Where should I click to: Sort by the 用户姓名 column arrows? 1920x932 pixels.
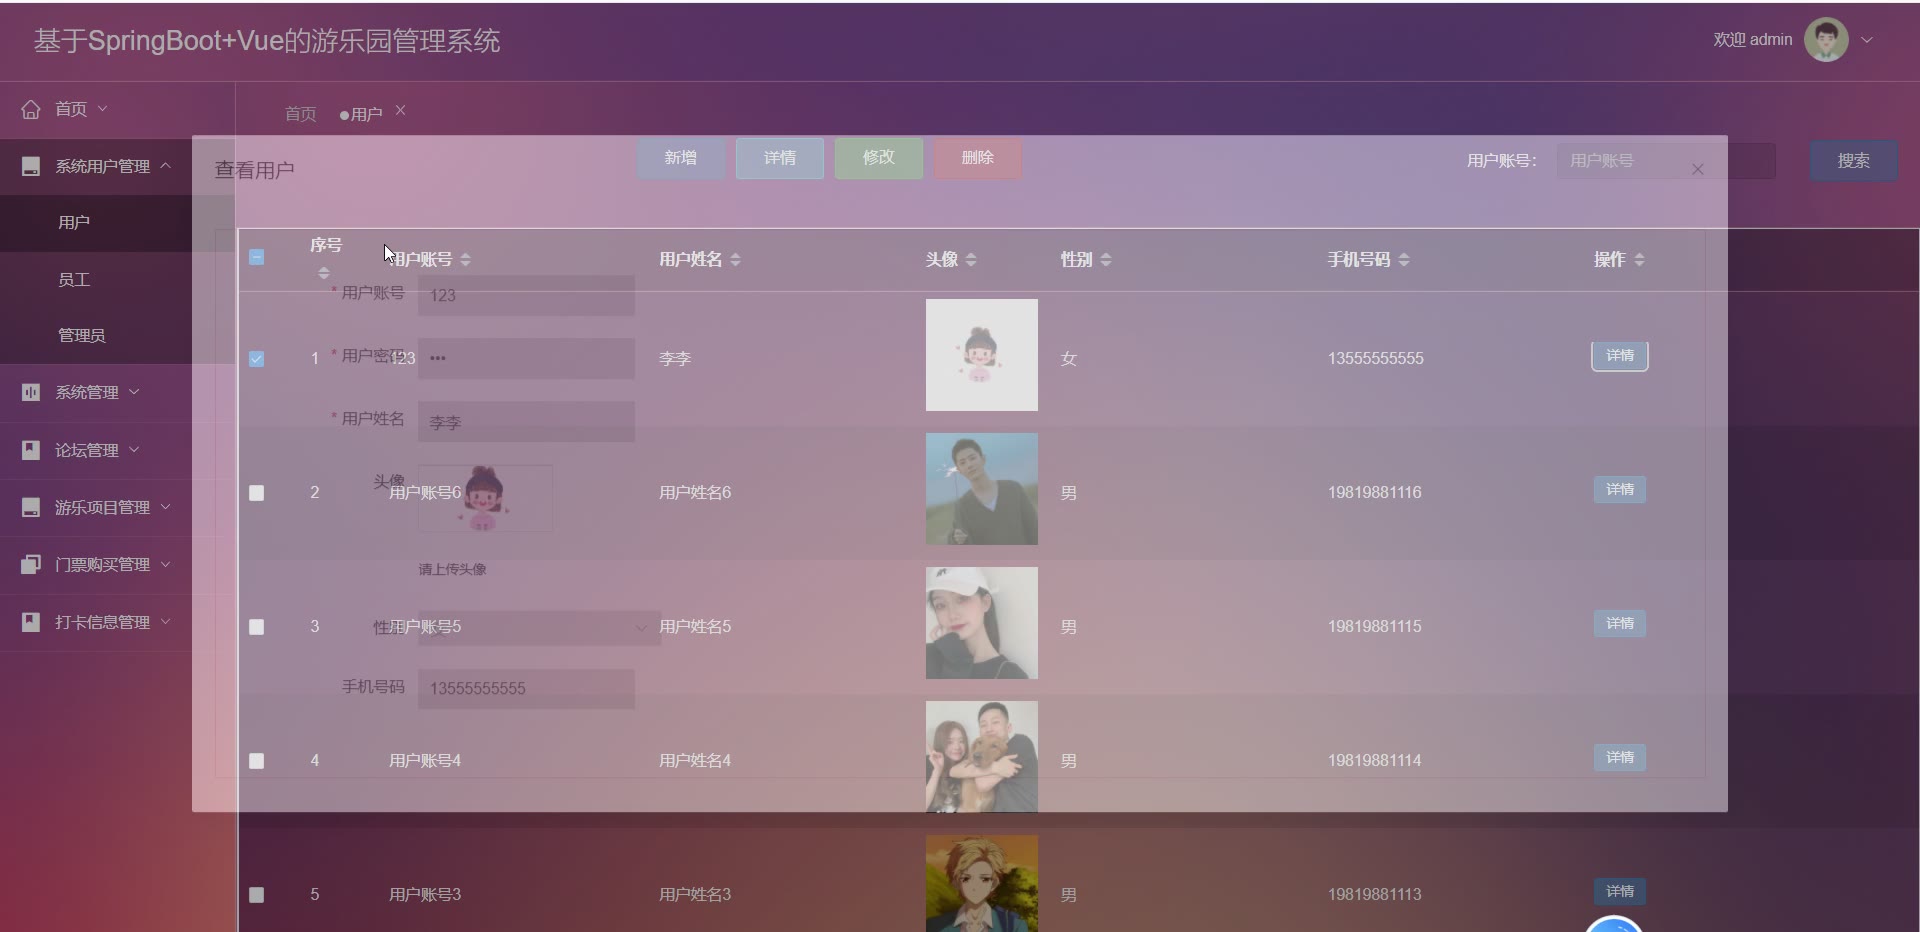(x=735, y=260)
